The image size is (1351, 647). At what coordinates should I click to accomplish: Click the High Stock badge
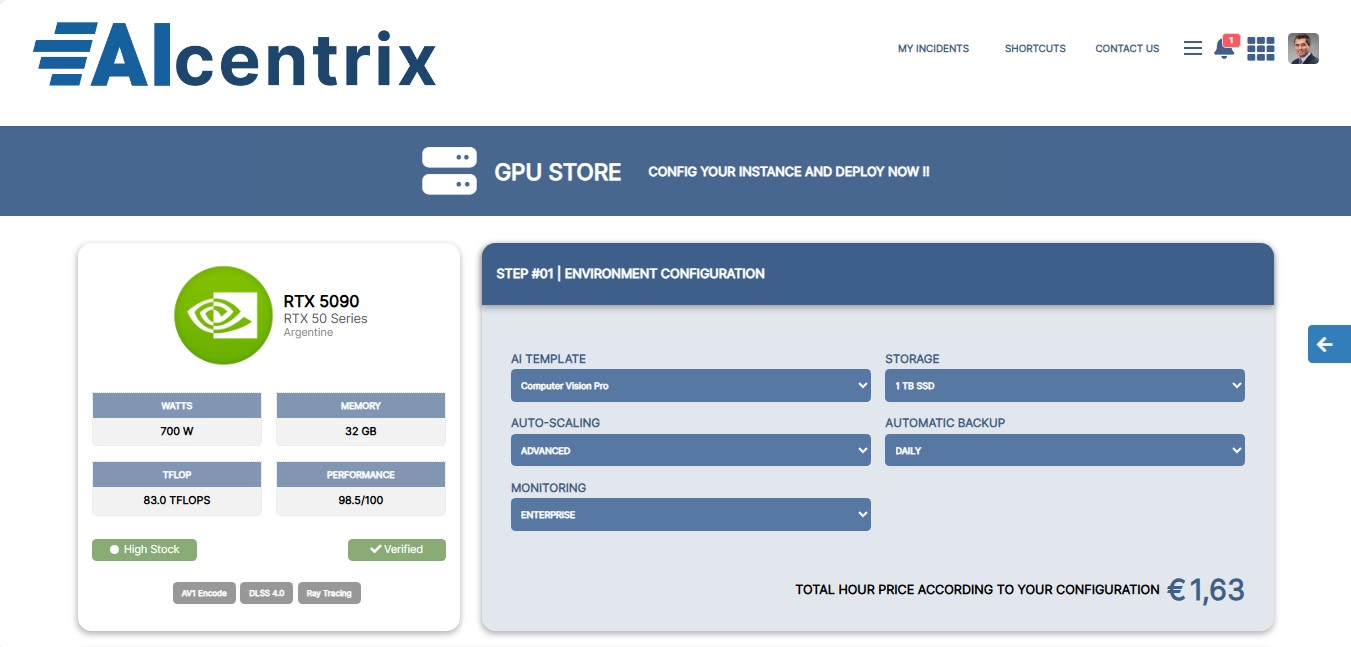point(144,550)
